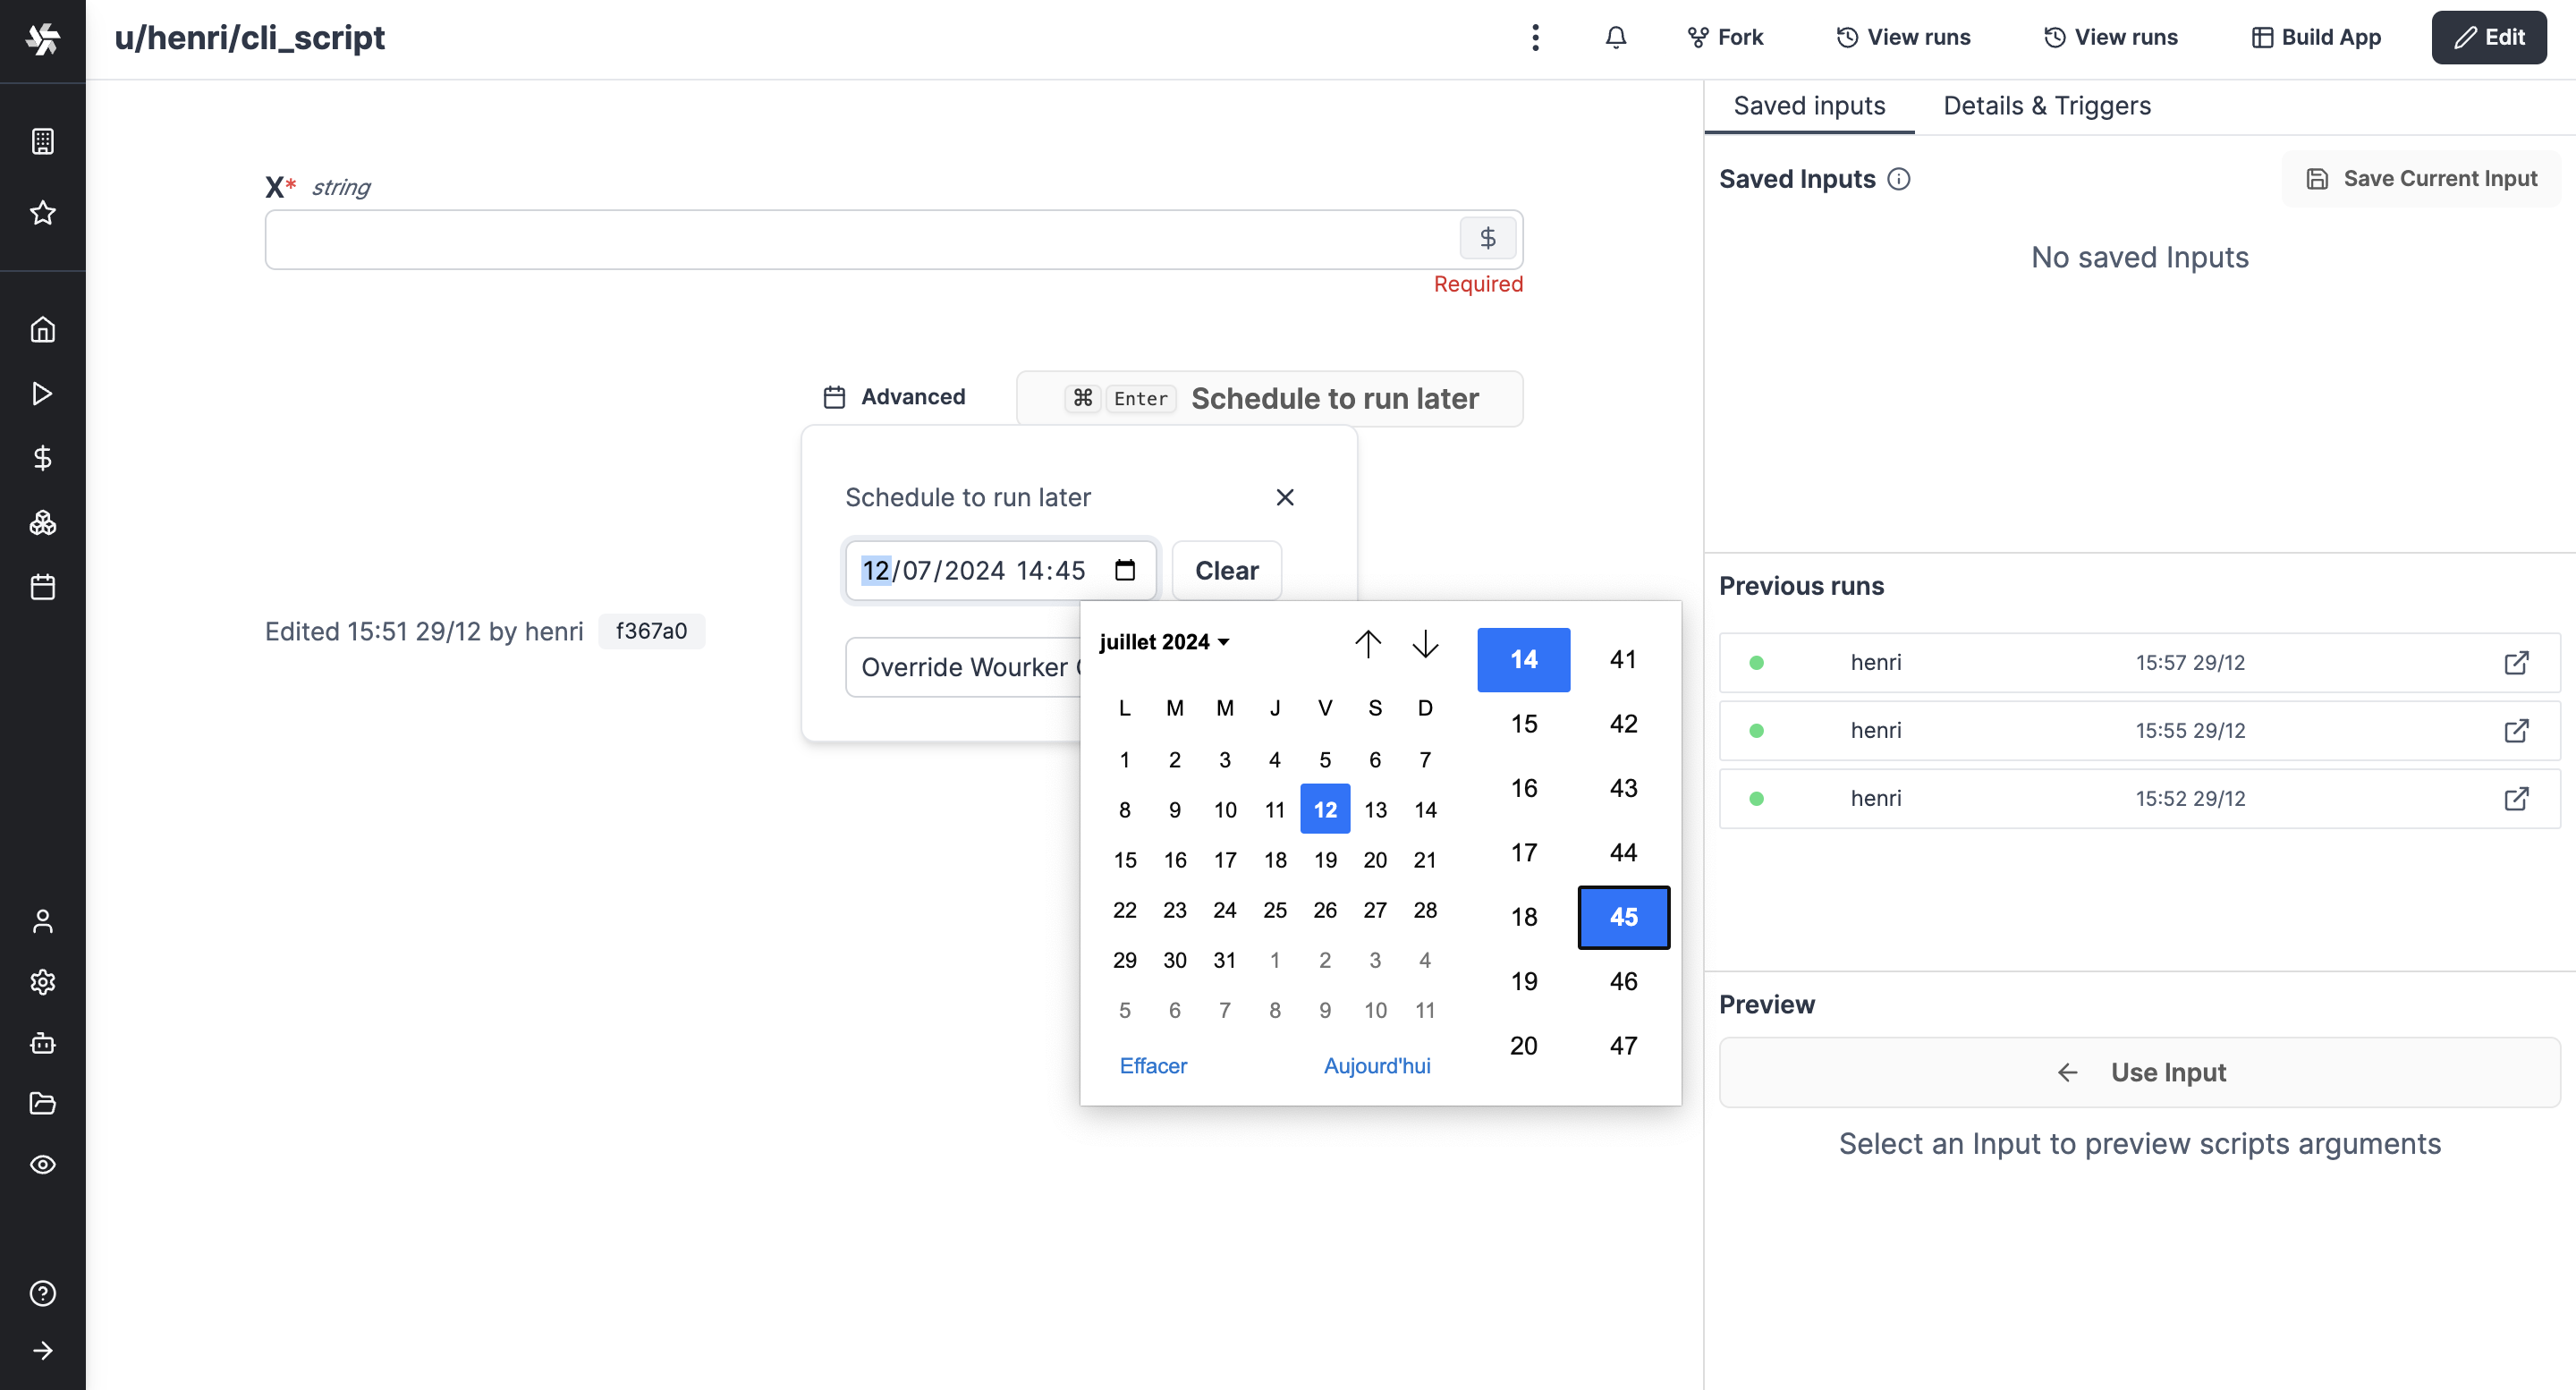This screenshot has width=2576, height=1390.
Task: Click the Clear button next to the date field
Action: click(x=1226, y=570)
